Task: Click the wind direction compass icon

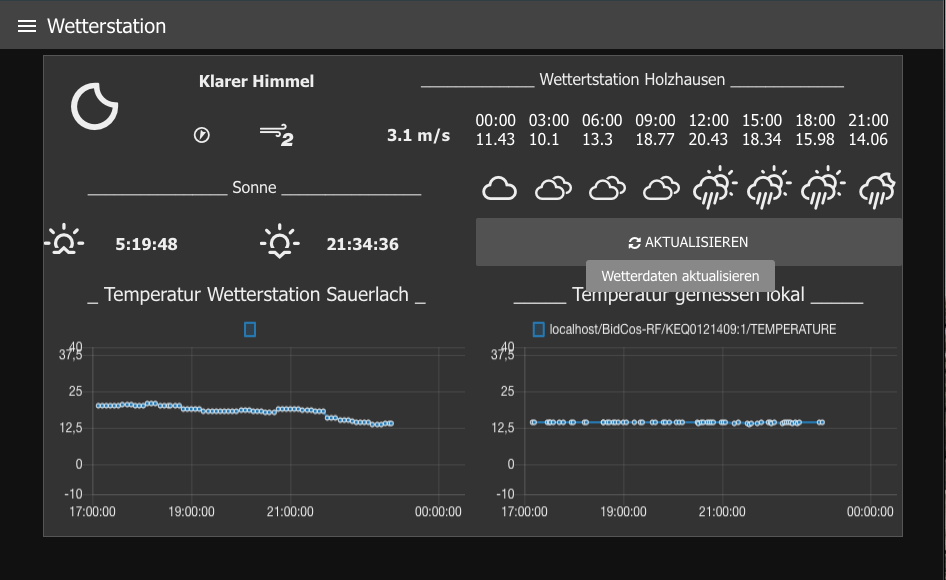Action: [201, 135]
